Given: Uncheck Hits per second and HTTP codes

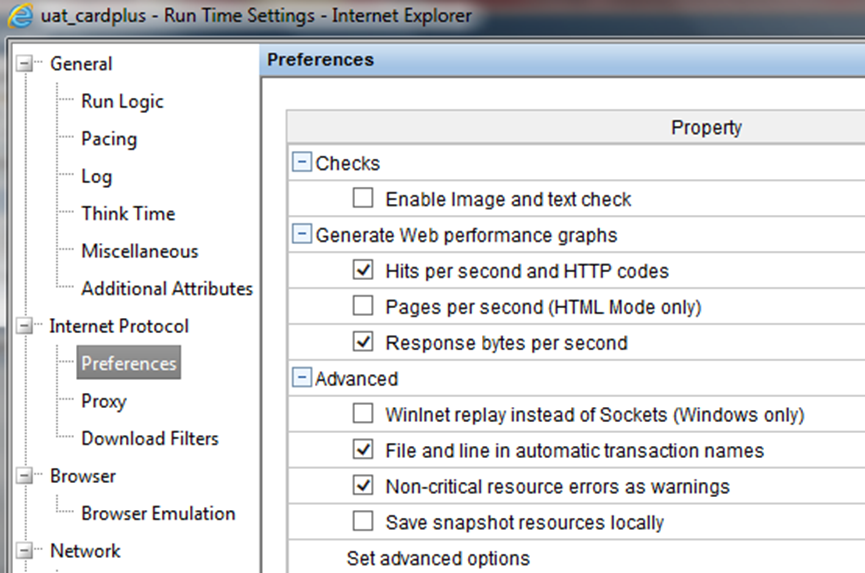Looking at the screenshot, I should click(x=362, y=270).
